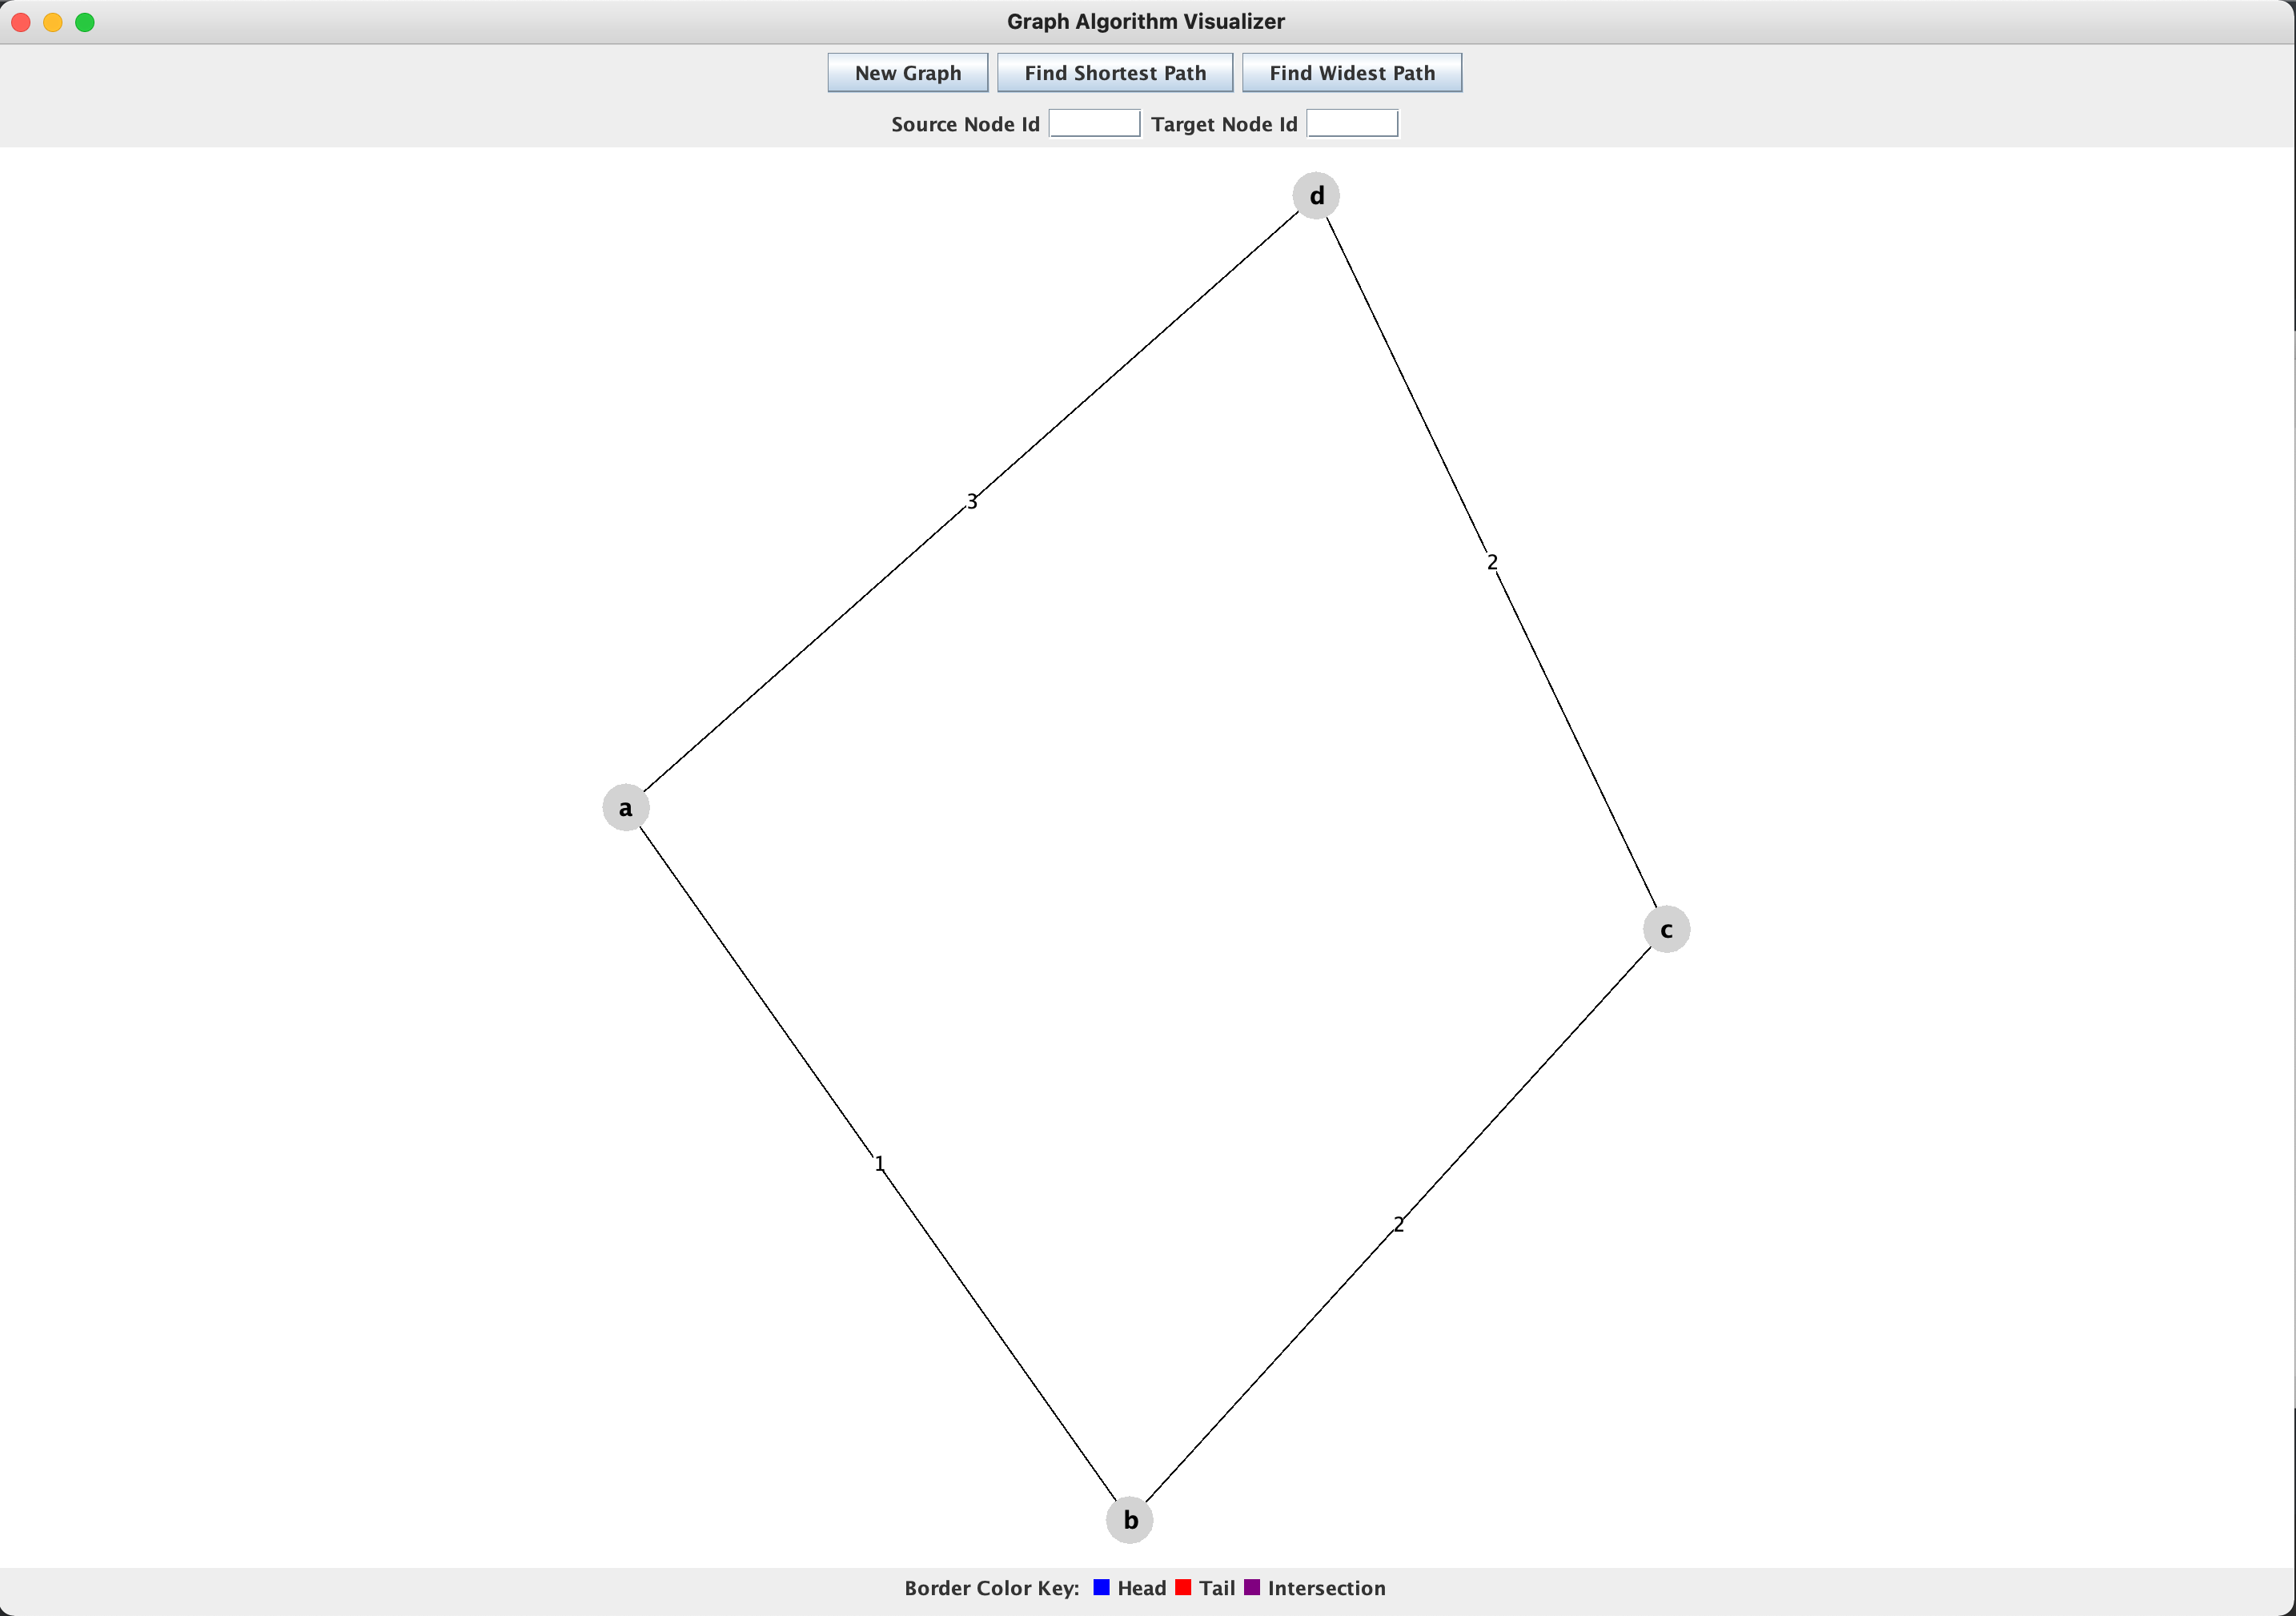Click the New Graph button

[x=908, y=72]
